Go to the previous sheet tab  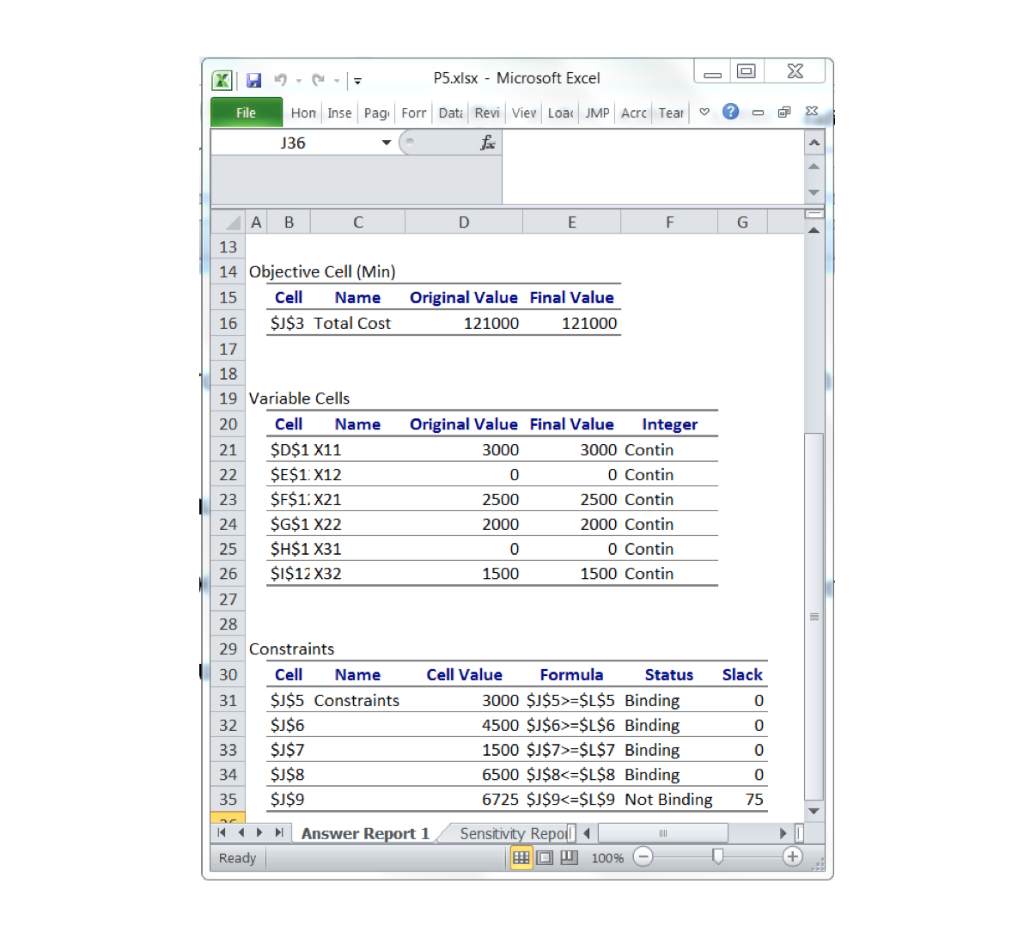click(x=241, y=832)
